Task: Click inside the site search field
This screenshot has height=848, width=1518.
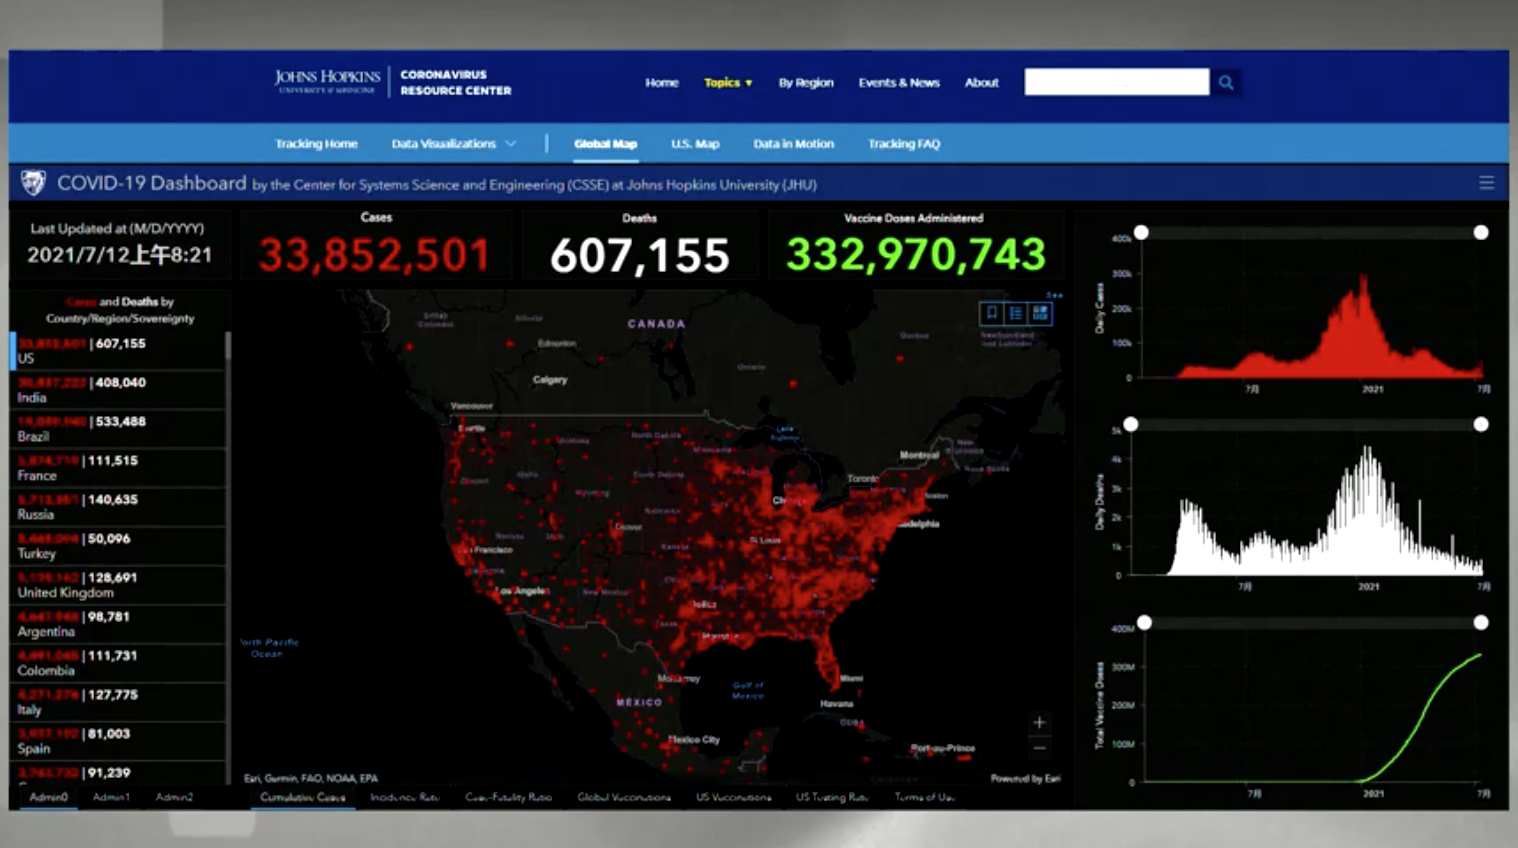Action: pos(1117,82)
